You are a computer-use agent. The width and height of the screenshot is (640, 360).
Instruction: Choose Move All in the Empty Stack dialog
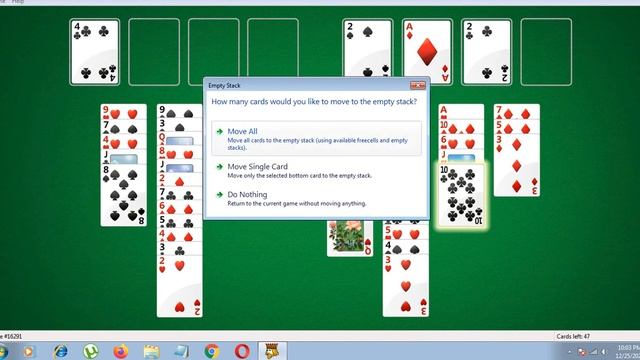[316, 138]
